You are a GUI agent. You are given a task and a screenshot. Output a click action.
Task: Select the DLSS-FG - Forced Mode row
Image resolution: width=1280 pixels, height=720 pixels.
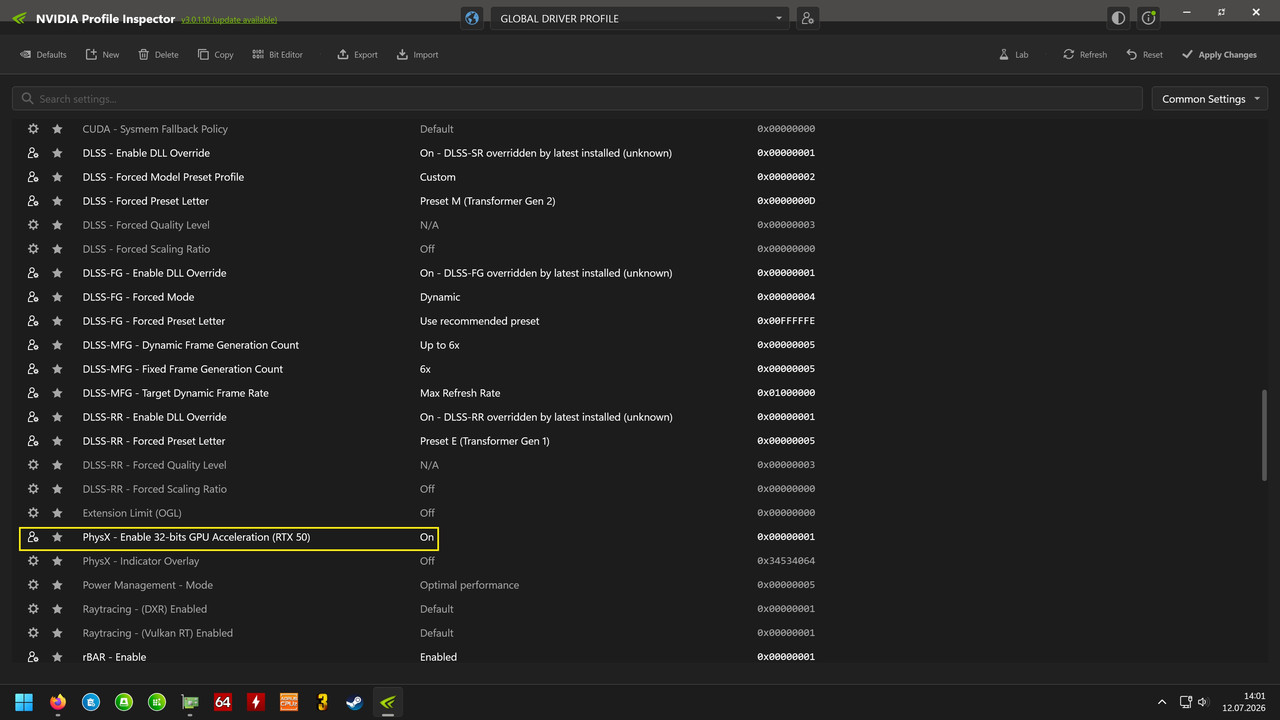click(x=420, y=297)
